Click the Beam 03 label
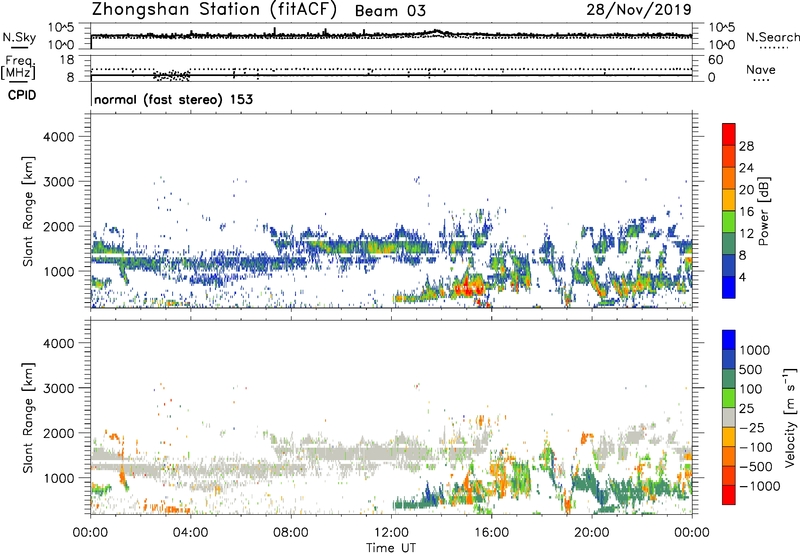Viewport: 800px width, 554px height. (x=390, y=11)
